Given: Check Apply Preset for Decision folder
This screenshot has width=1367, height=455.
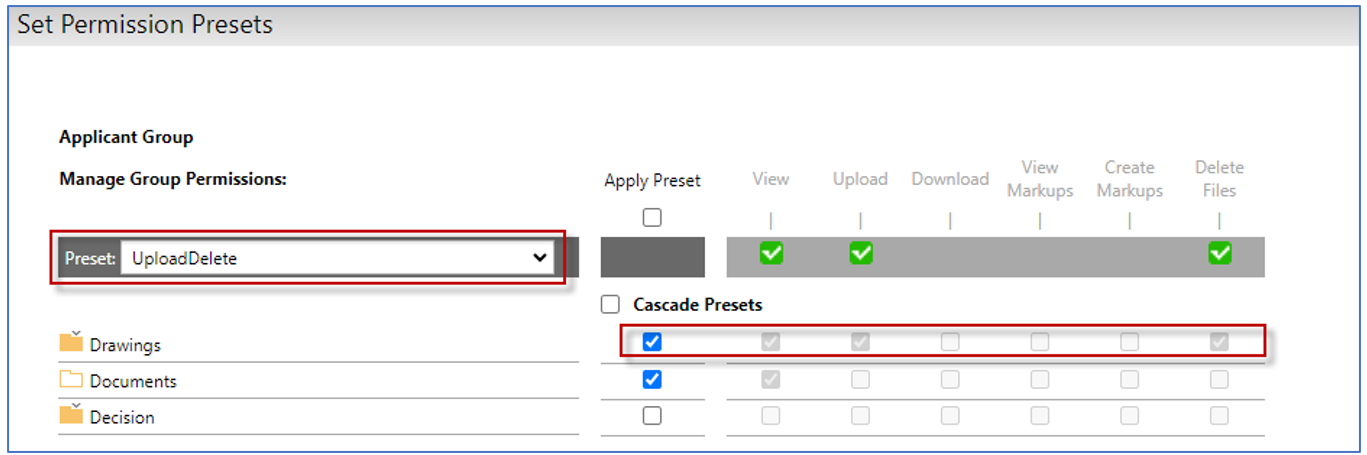Looking at the screenshot, I should 652,415.
